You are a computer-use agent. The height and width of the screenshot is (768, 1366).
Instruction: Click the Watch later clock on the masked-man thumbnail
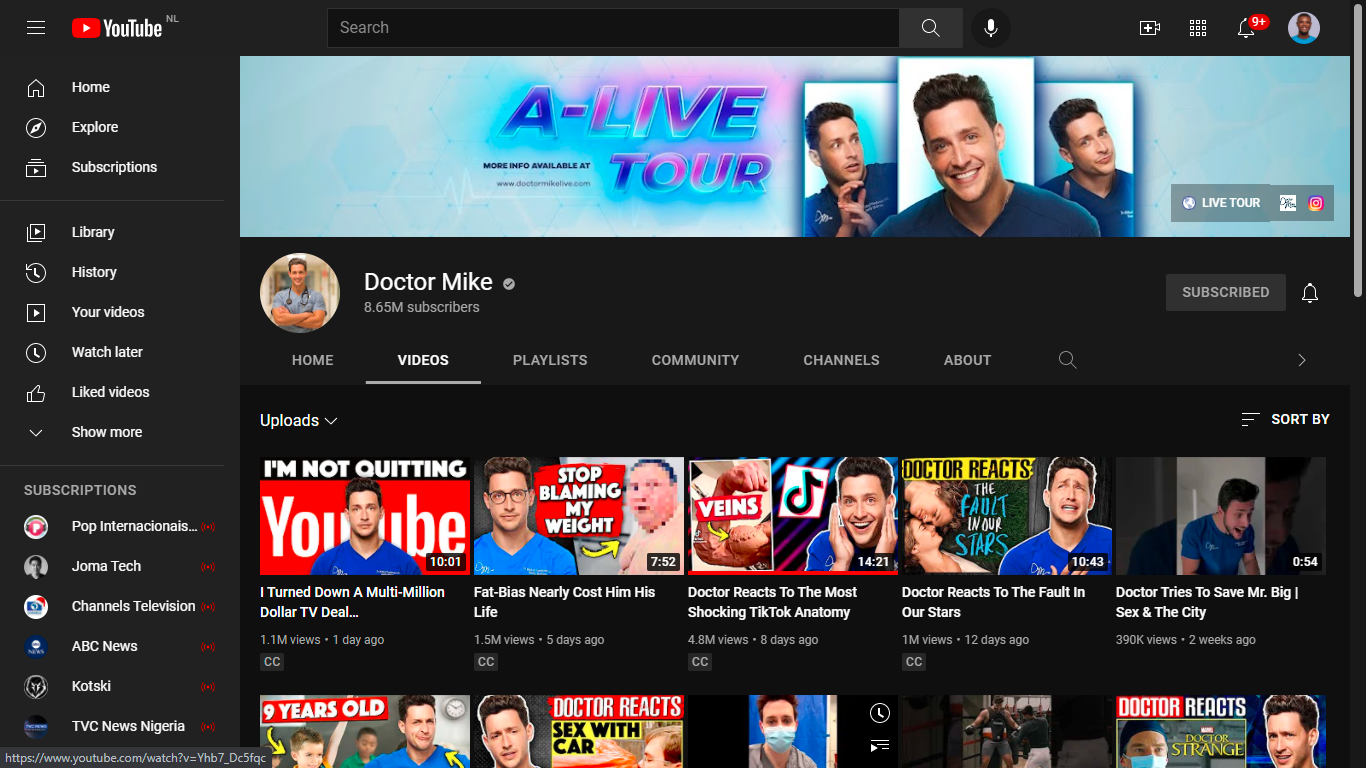click(880, 713)
